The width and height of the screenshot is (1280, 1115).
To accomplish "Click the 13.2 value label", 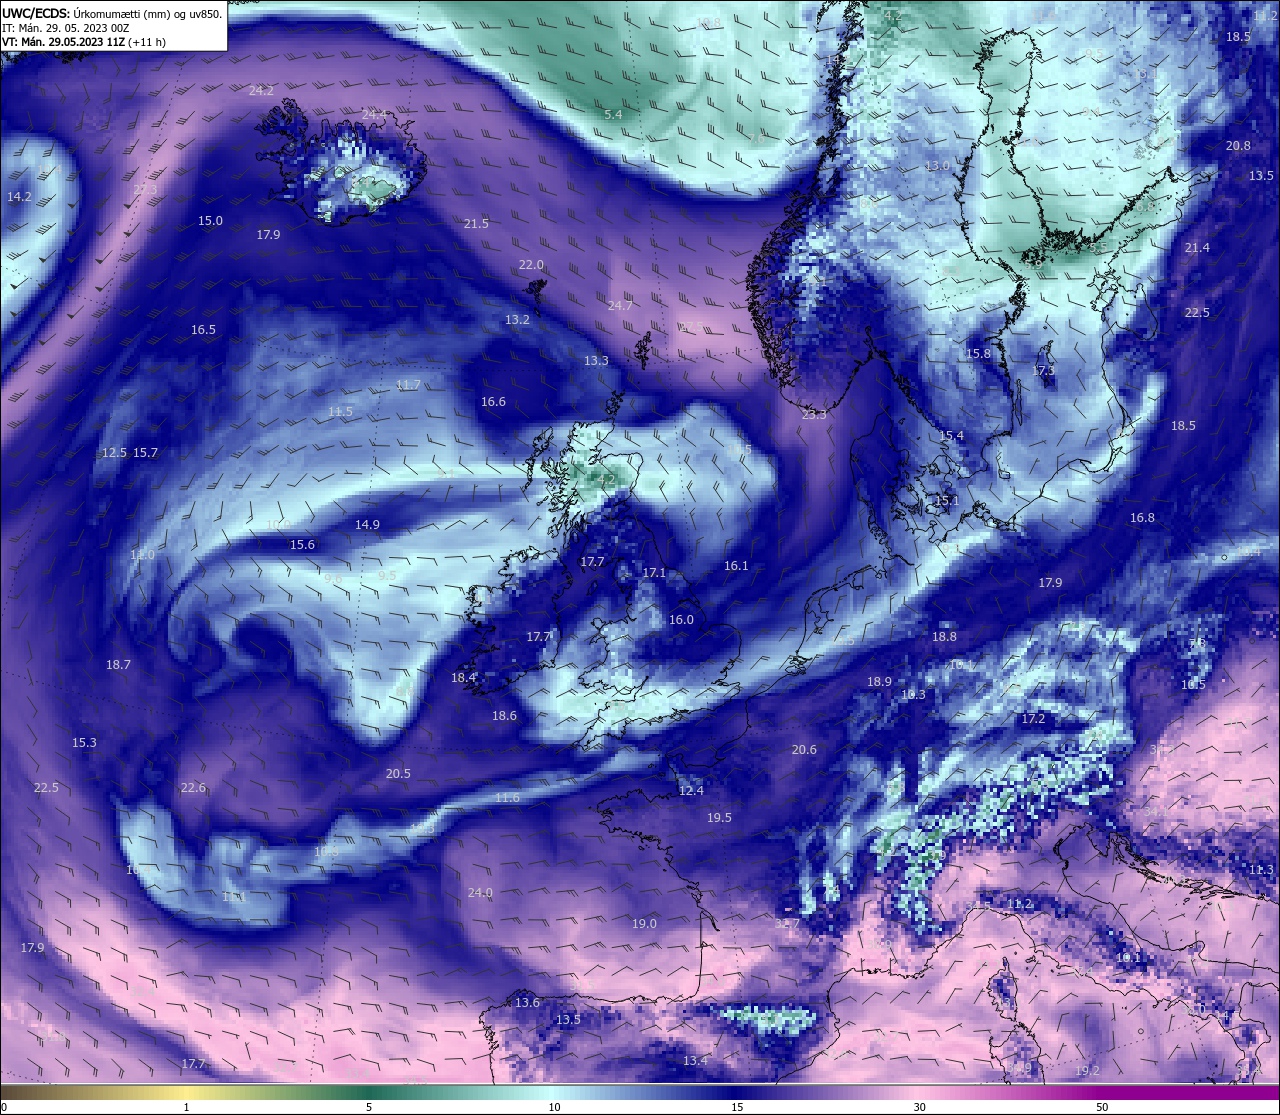I will click(517, 320).
